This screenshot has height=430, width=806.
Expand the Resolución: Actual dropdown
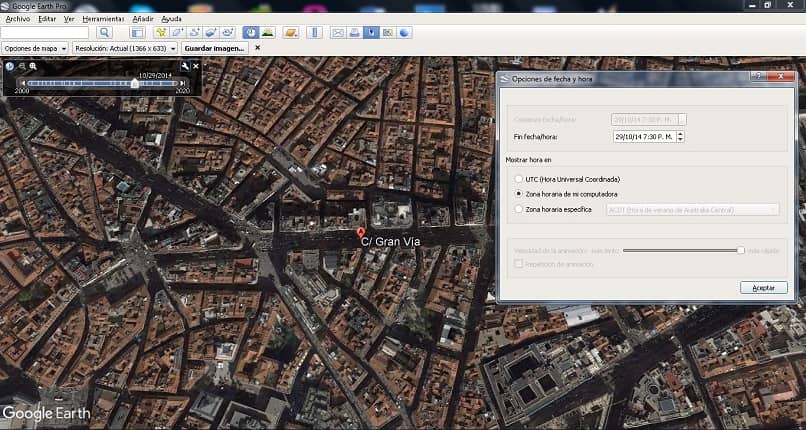[x=125, y=48]
